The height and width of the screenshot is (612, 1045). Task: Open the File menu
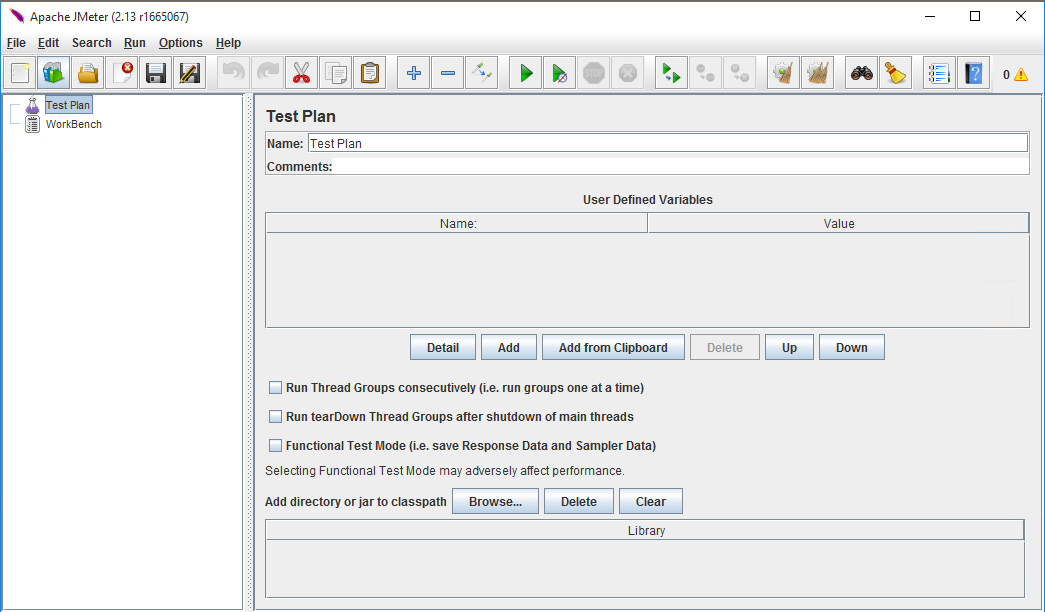pyautogui.click(x=16, y=43)
